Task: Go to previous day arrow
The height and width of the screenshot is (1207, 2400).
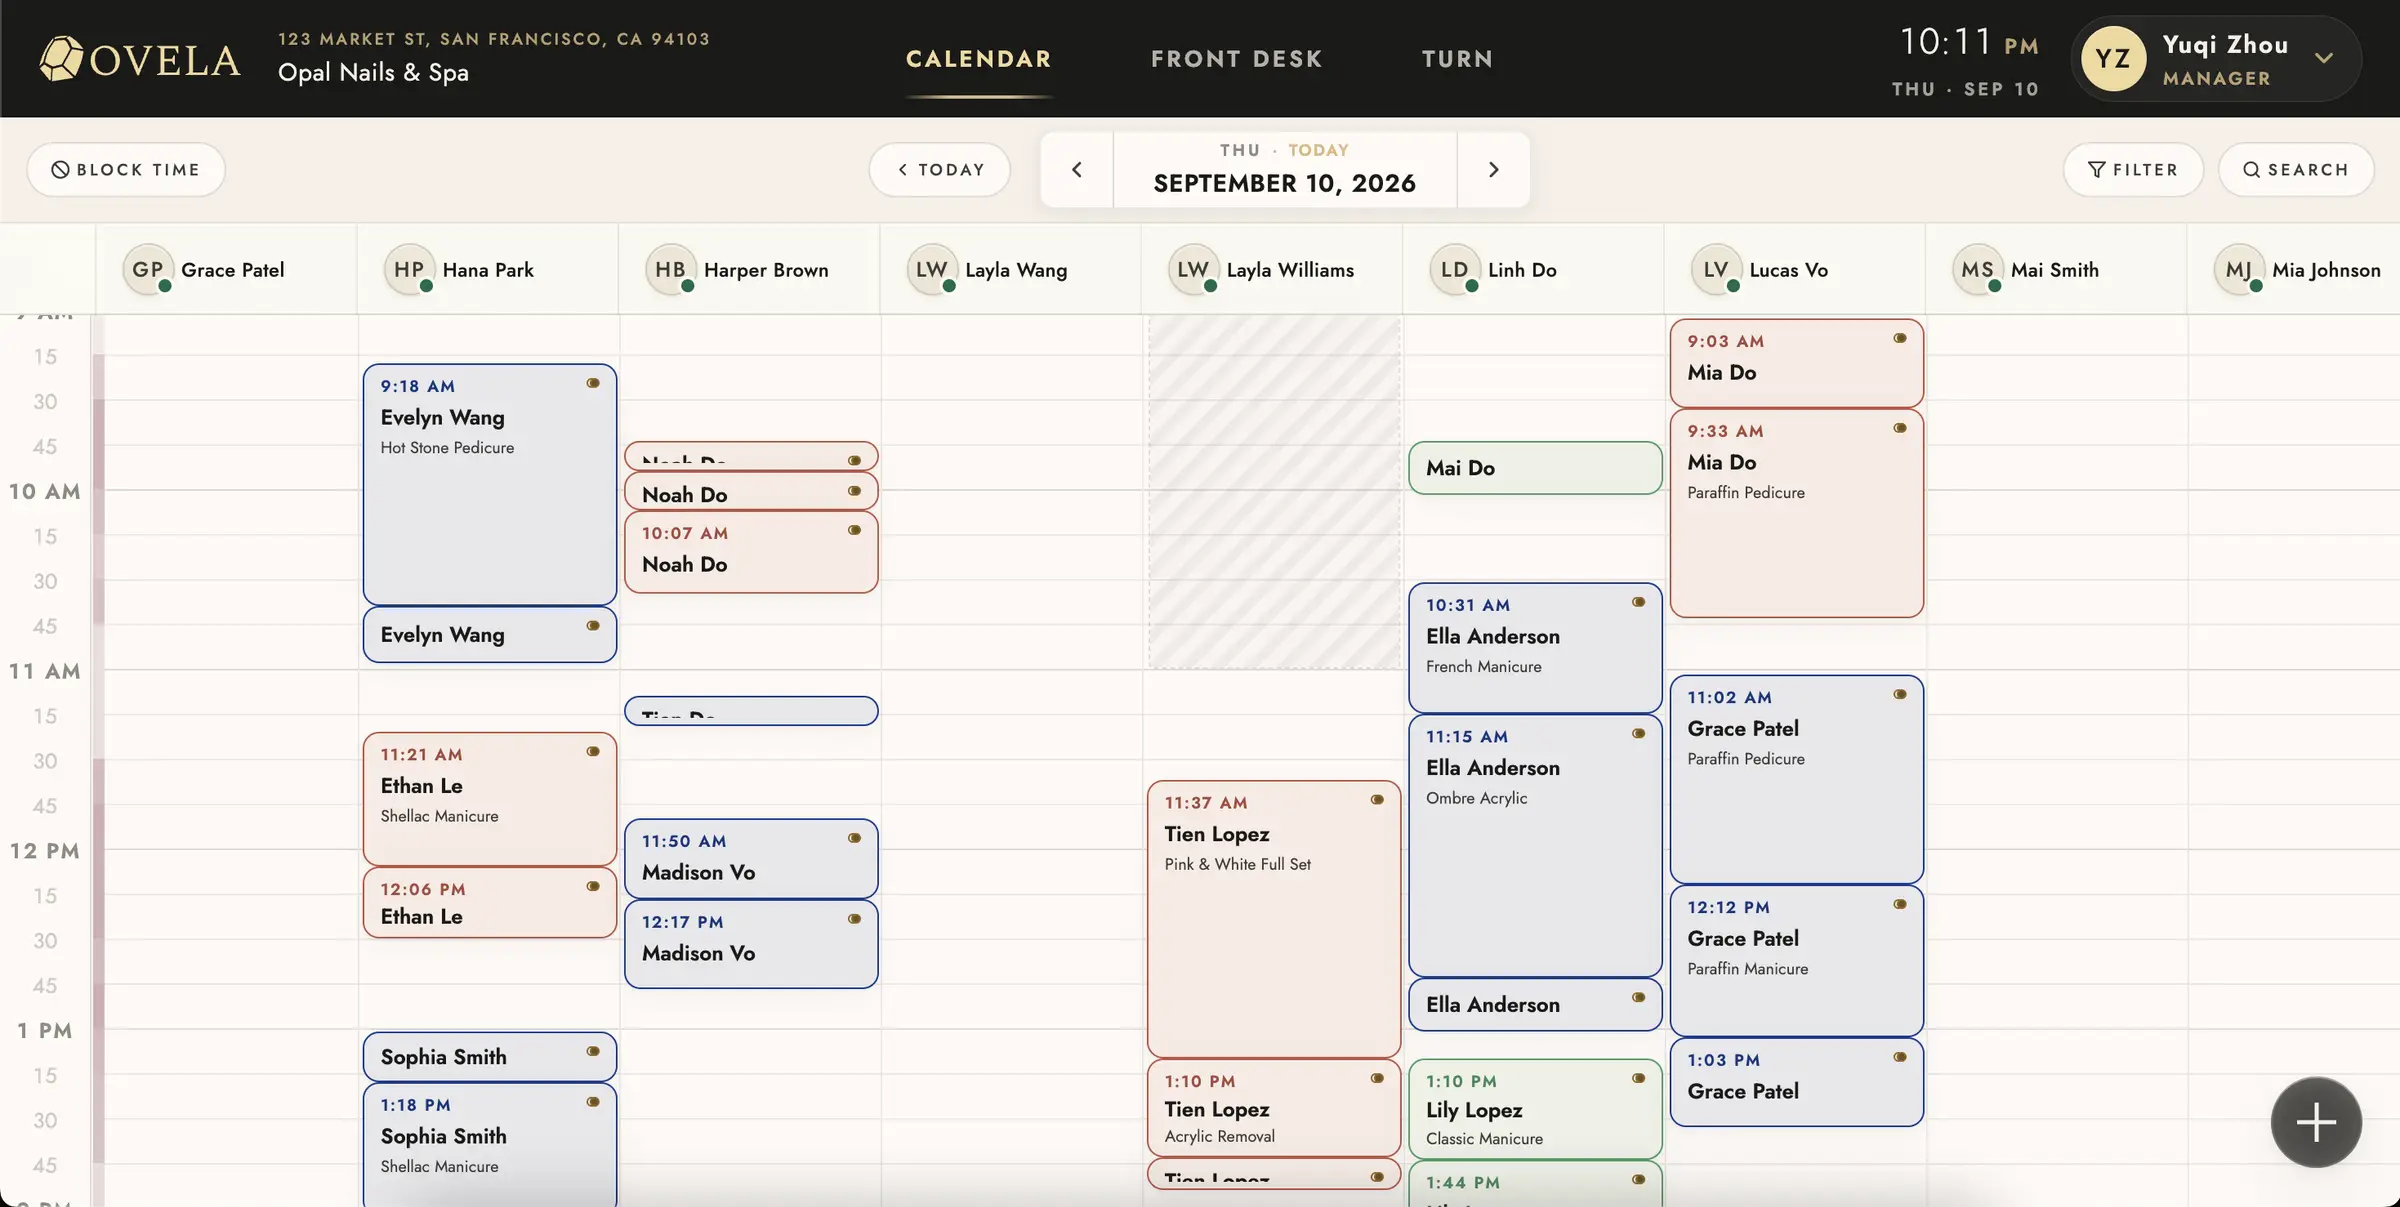Action: pos(1077,169)
